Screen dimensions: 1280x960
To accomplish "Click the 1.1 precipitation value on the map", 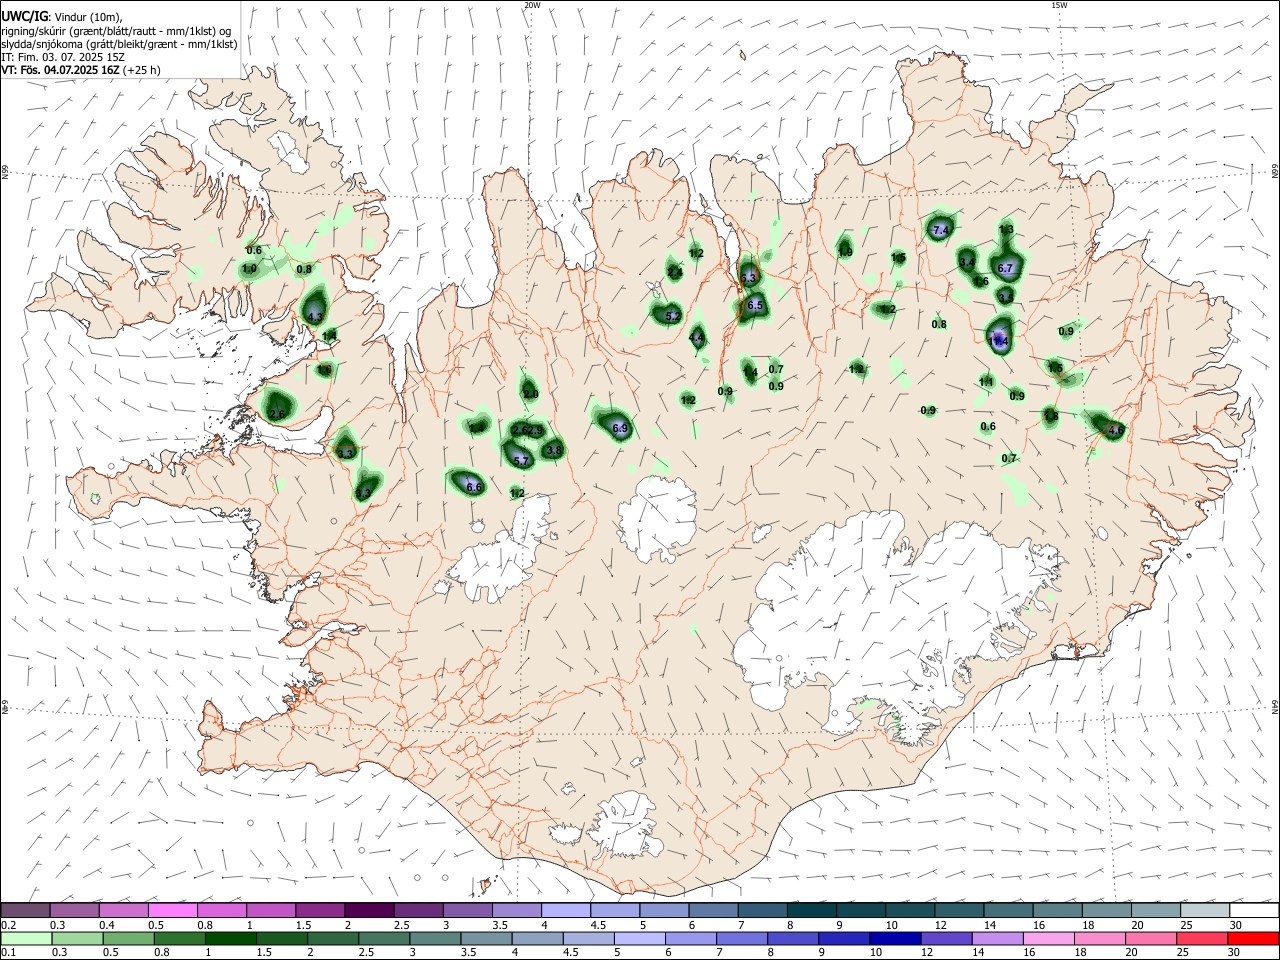I will [986, 382].
